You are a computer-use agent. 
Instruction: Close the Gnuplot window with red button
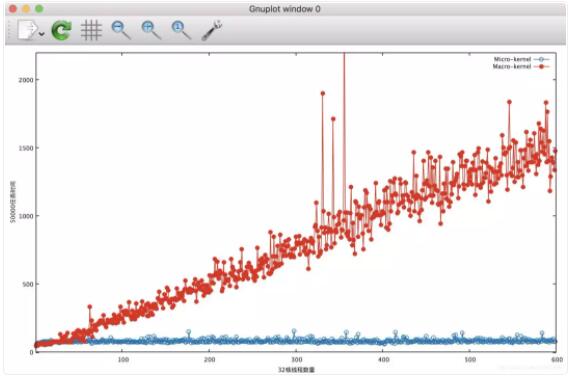tap(13, 9)
